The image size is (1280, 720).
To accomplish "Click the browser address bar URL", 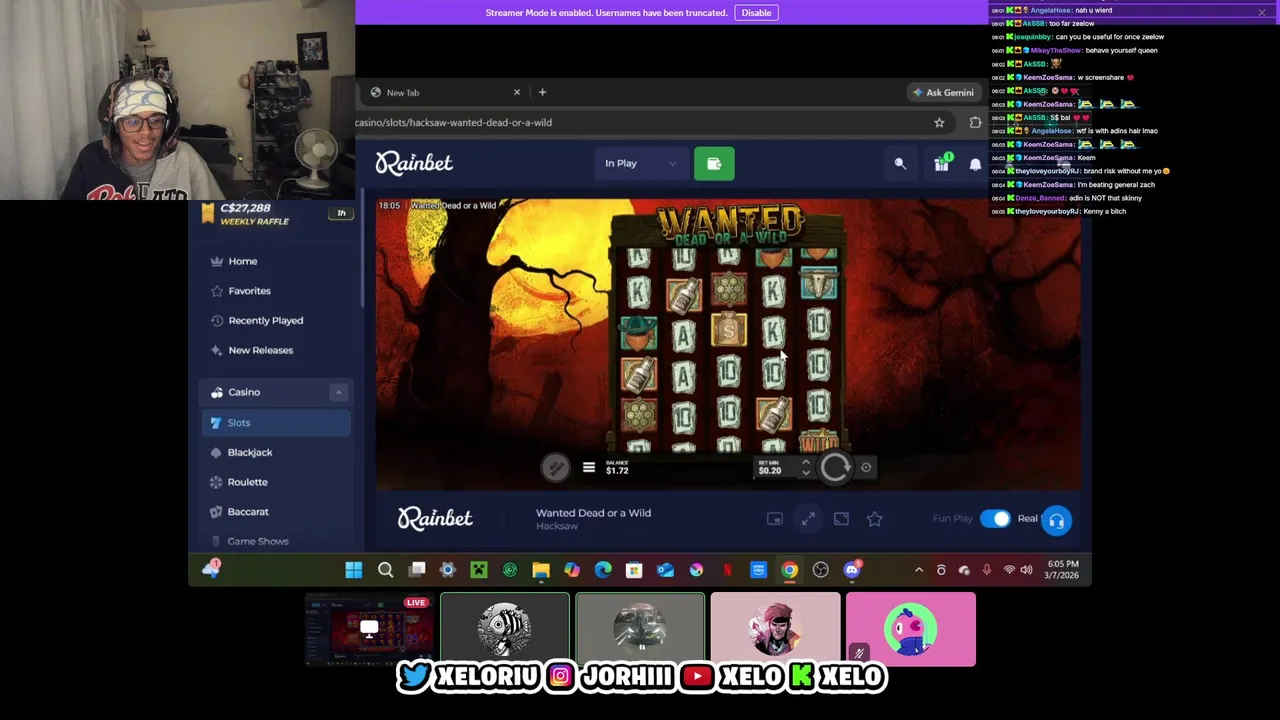I will point(453,122).
